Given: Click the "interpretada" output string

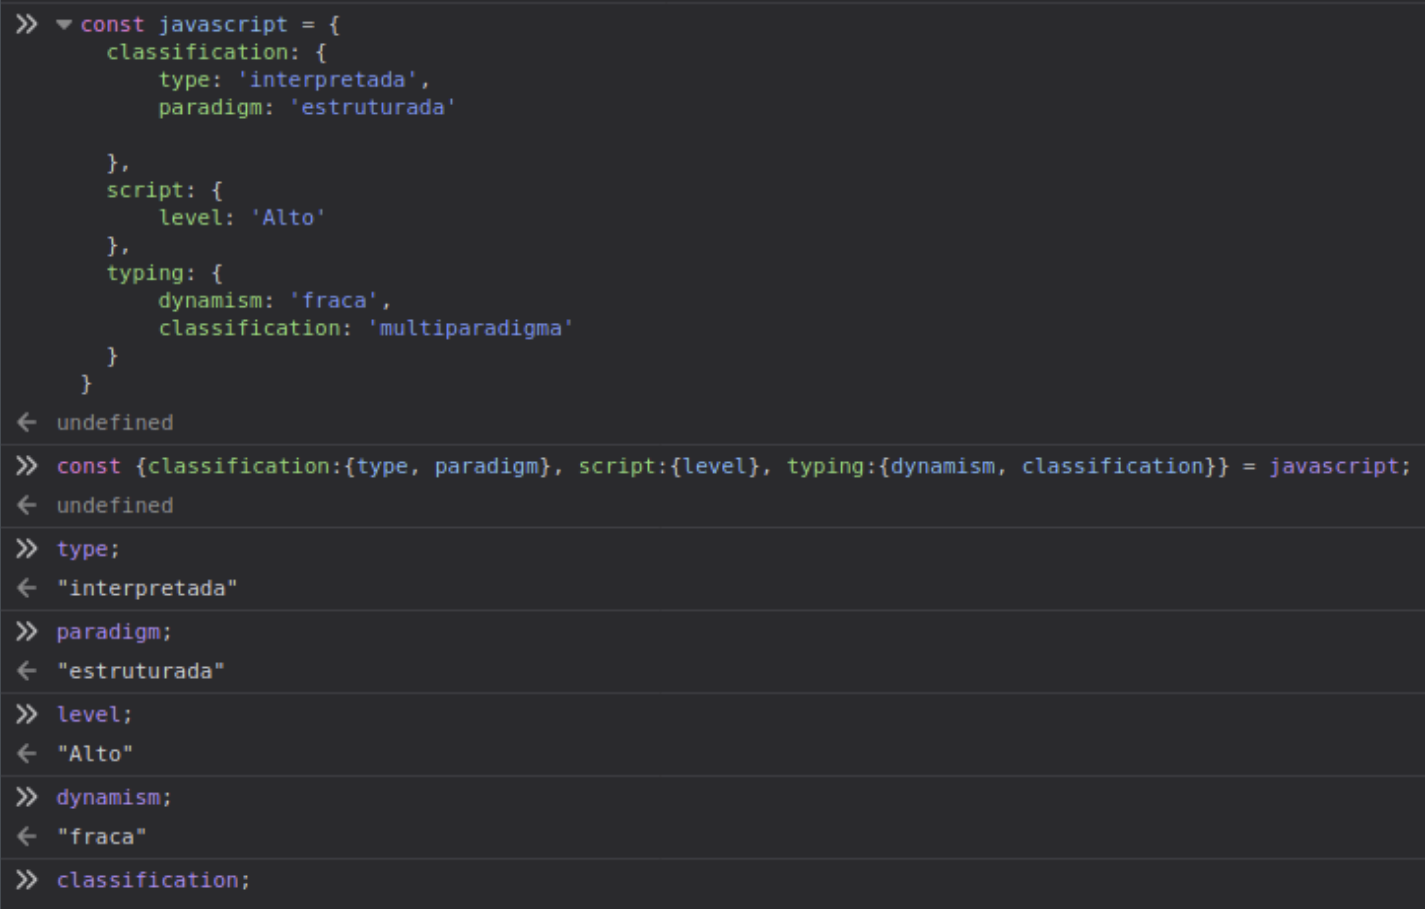Looking at the screenshot, I should [147, 588].
